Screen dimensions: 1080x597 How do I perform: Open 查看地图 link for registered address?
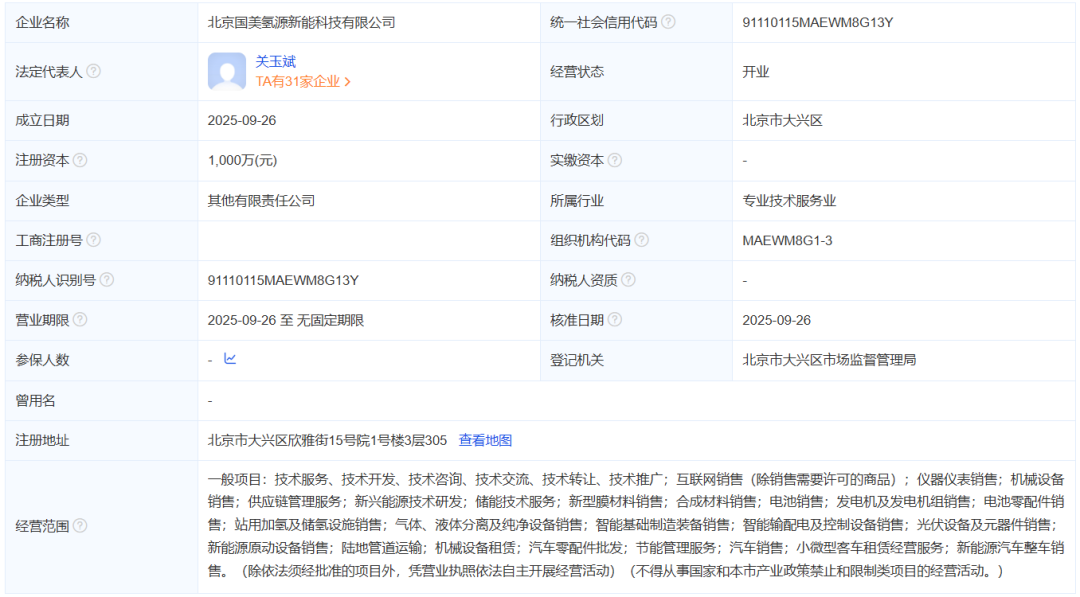click(485, 440)
